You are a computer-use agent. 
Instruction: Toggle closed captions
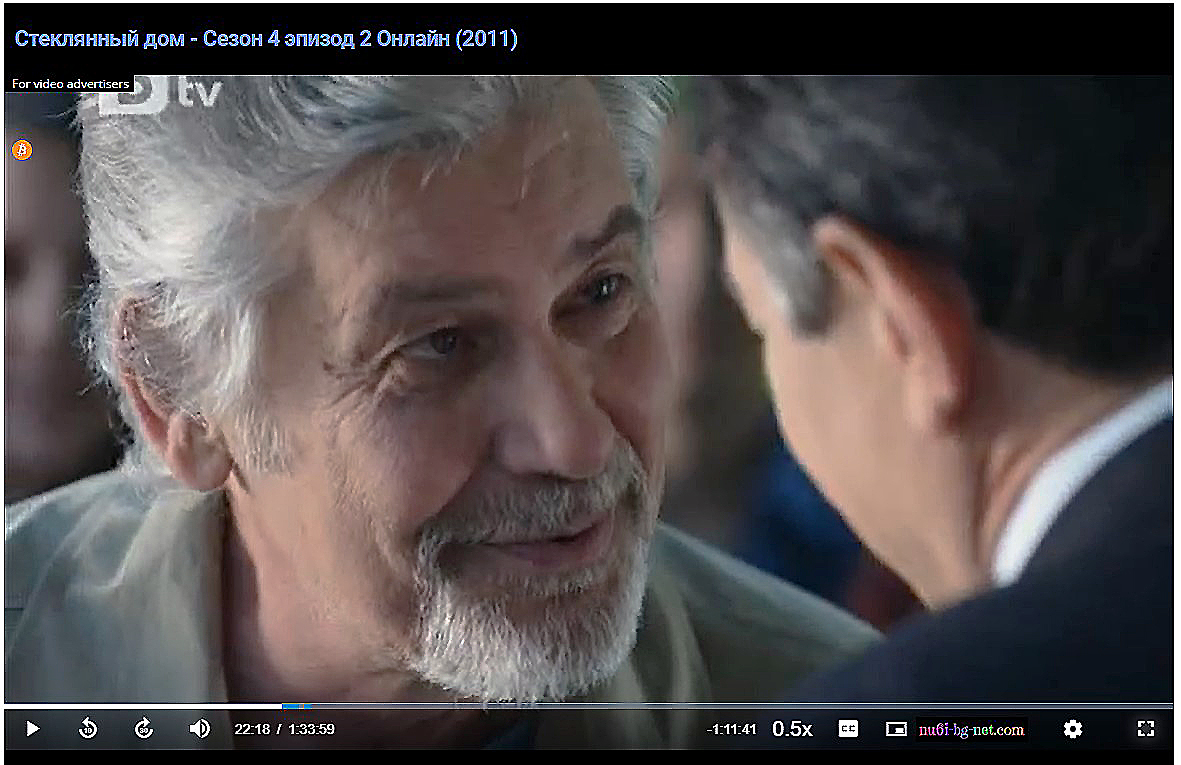[848, 729]
